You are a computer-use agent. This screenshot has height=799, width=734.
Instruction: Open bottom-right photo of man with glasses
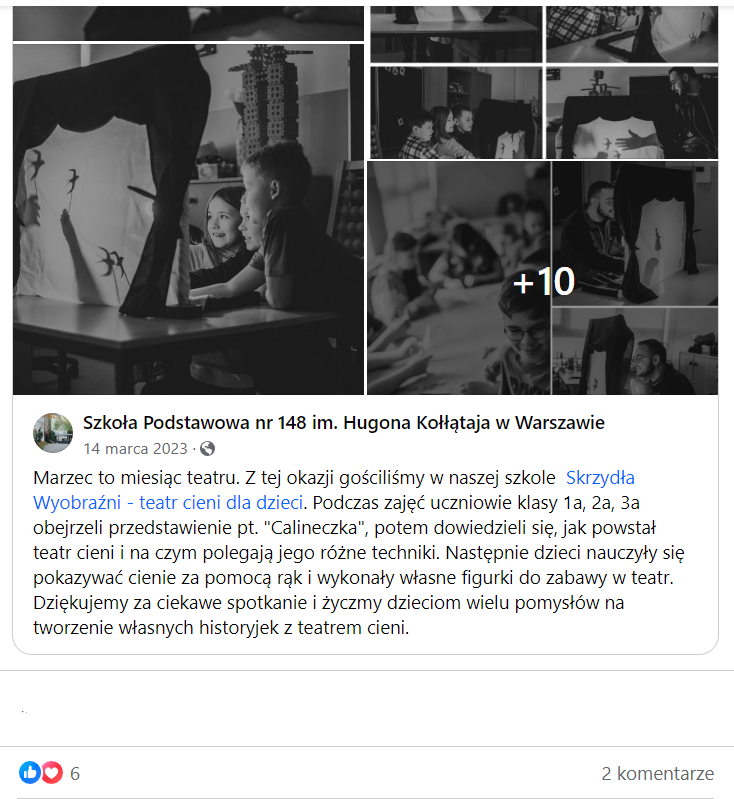[x=635, y=352]
